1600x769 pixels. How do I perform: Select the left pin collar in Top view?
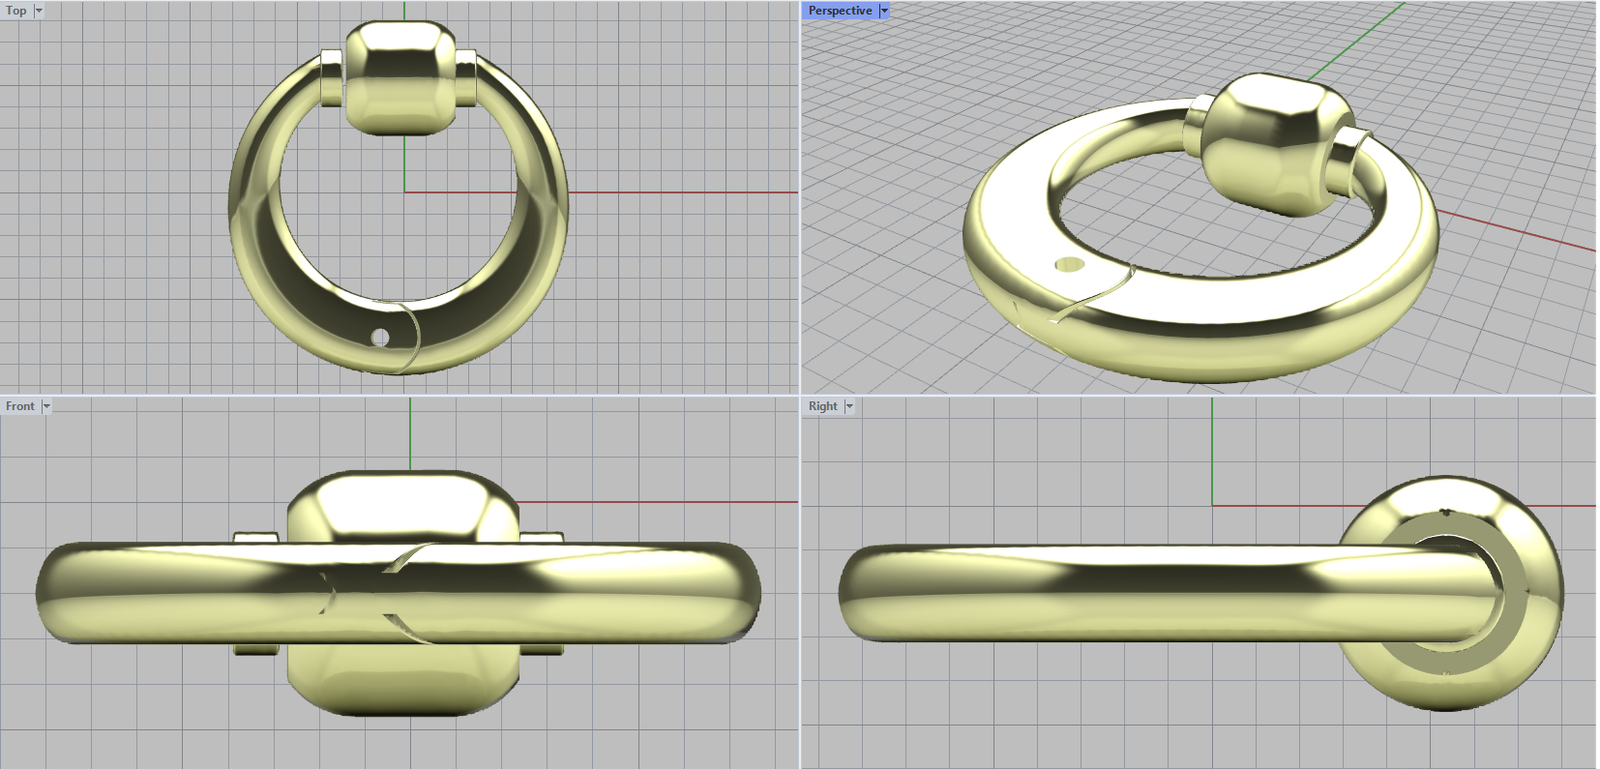coord(331,78)
